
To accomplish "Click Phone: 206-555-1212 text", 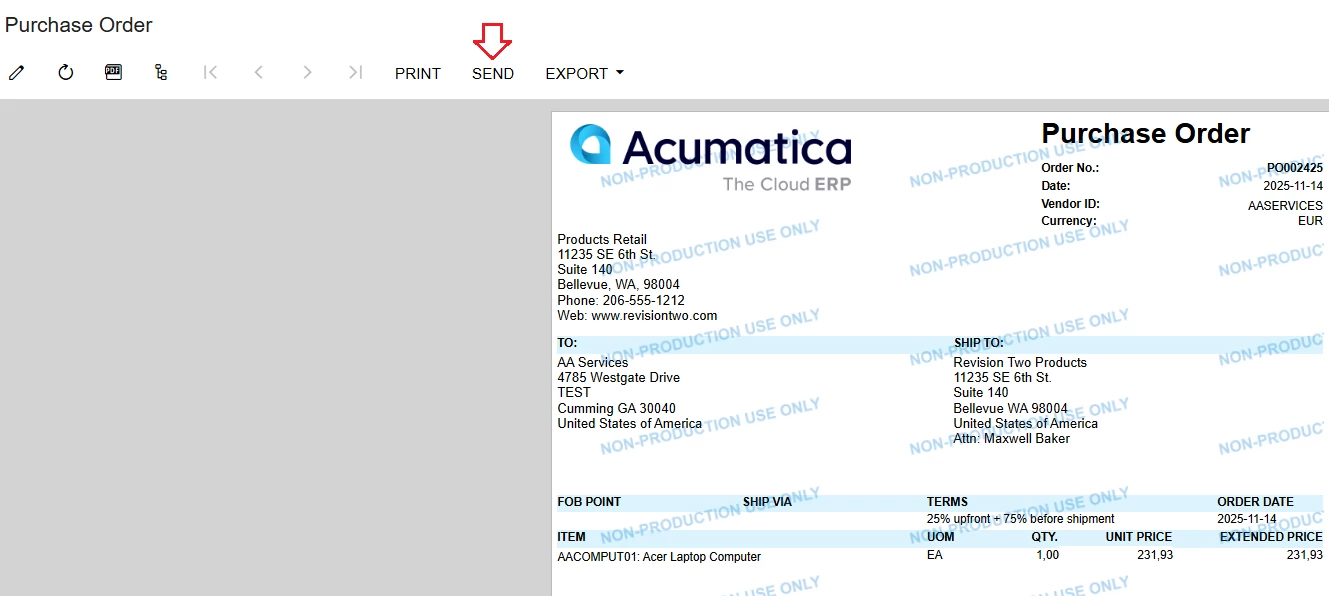I will pyautogui.click(x=621, y=300).
